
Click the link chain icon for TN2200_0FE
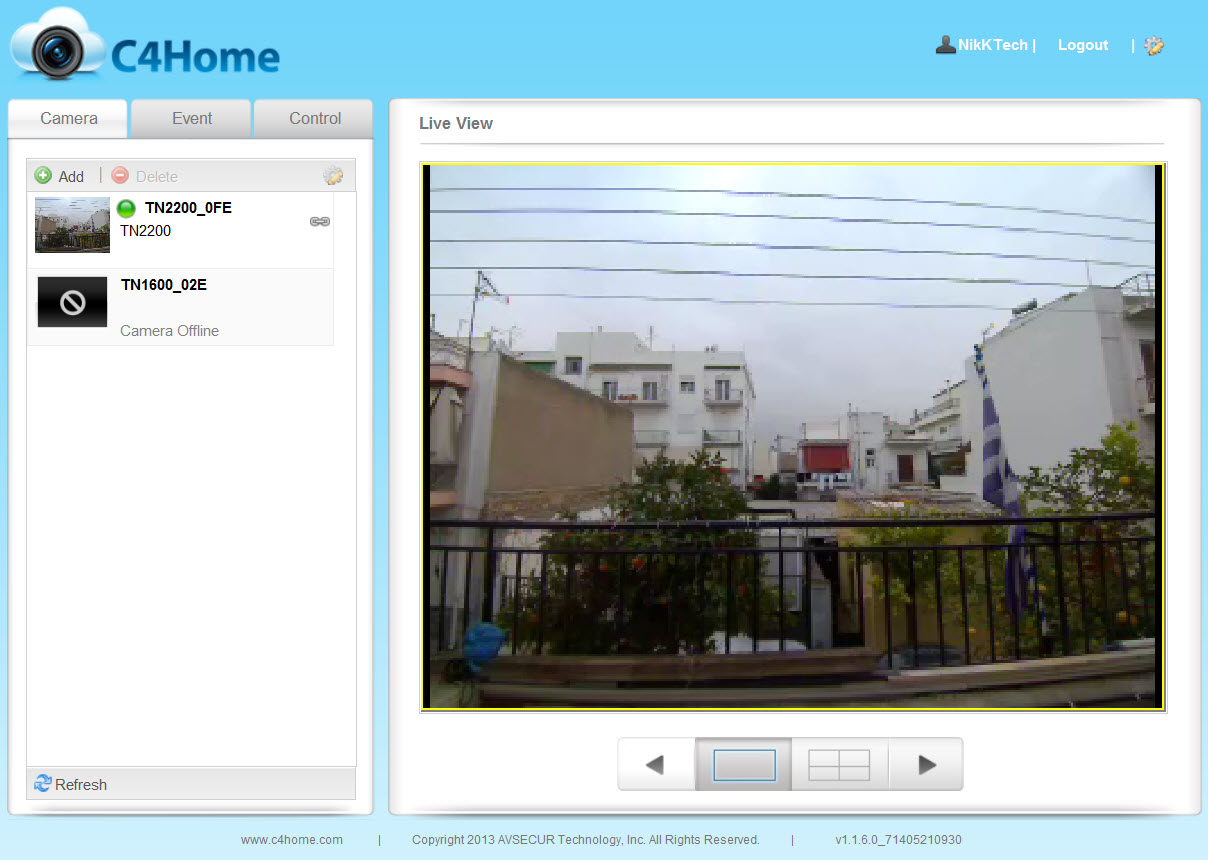[320, 222]
